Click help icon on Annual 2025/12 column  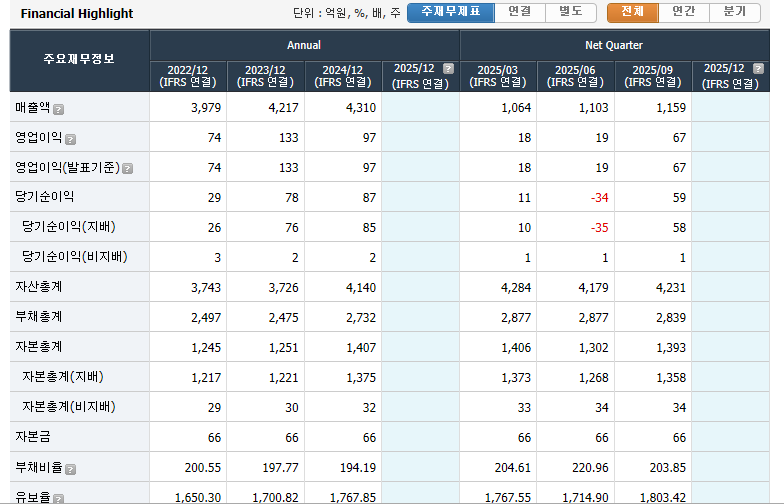(449, 69)
